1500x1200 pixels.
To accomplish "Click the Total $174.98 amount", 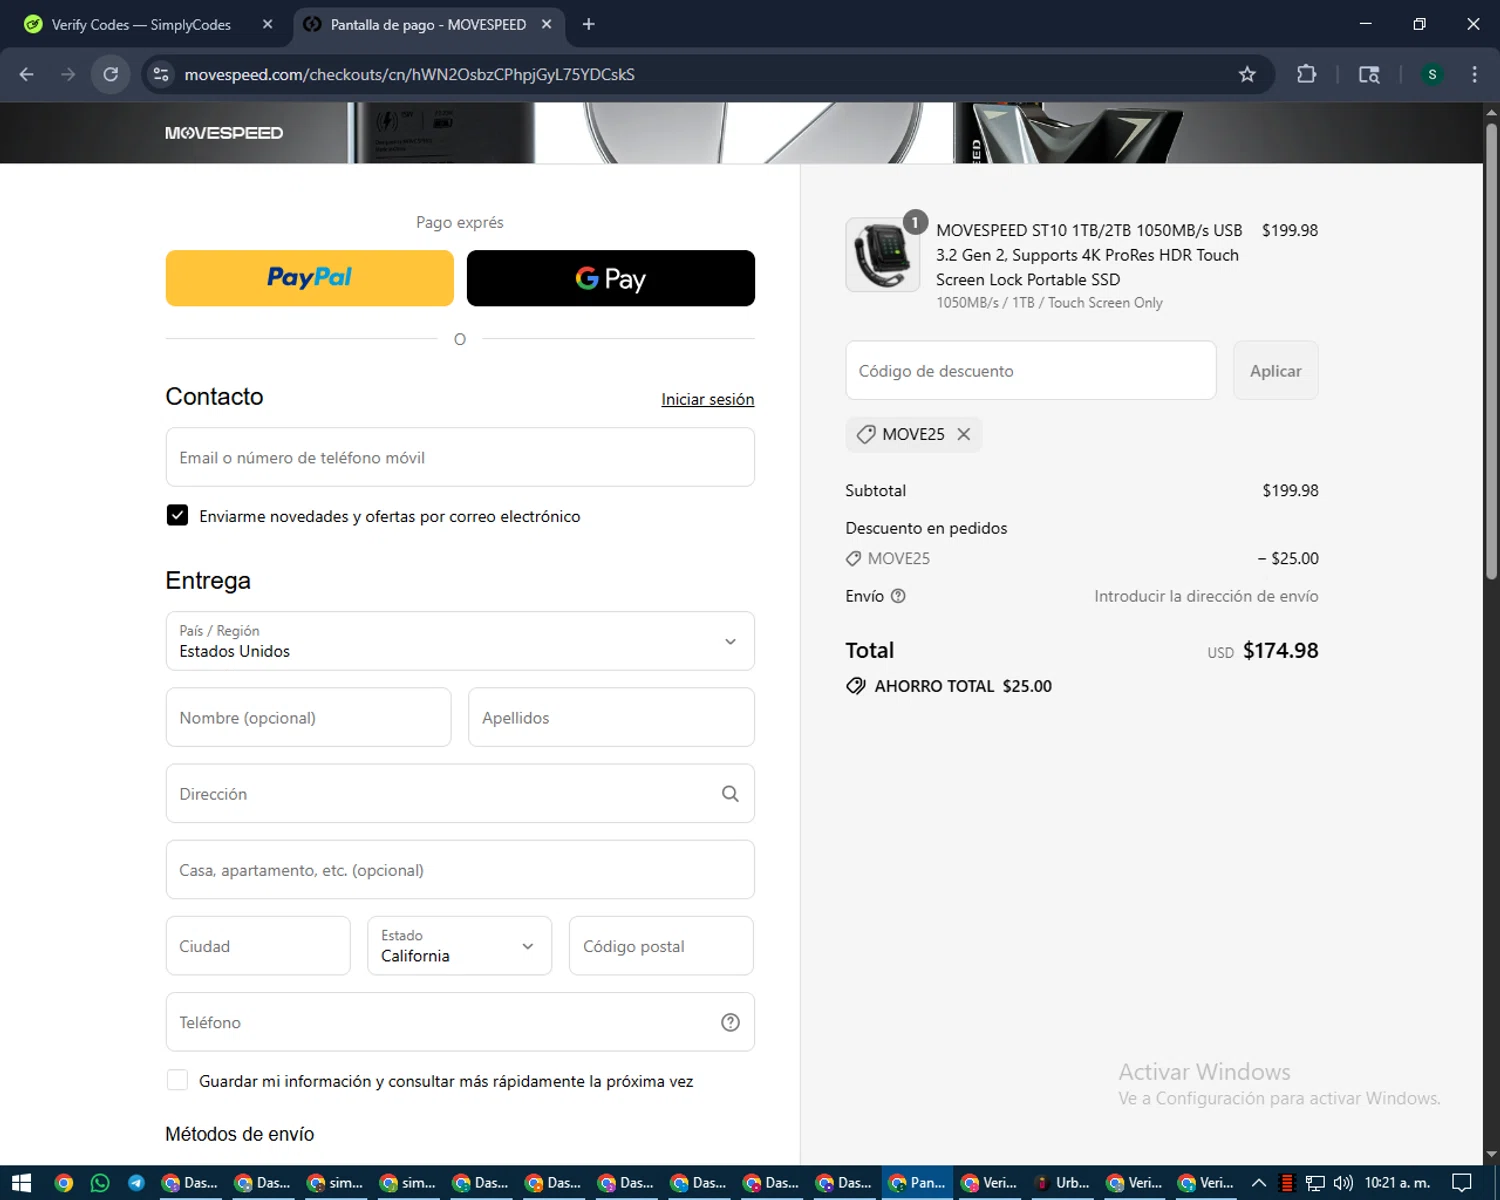I will click(1280, 651).
